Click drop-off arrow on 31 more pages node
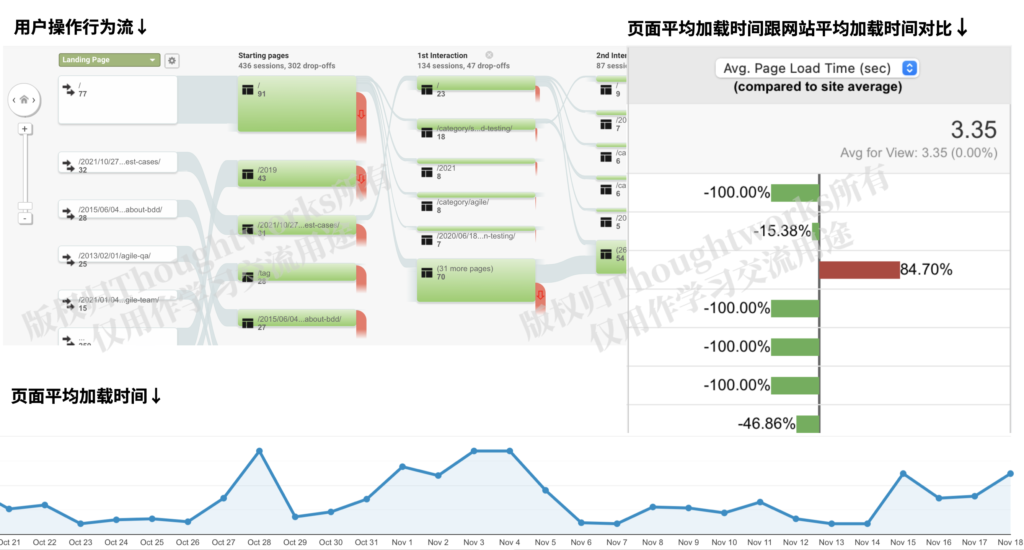 coord(540,295)
